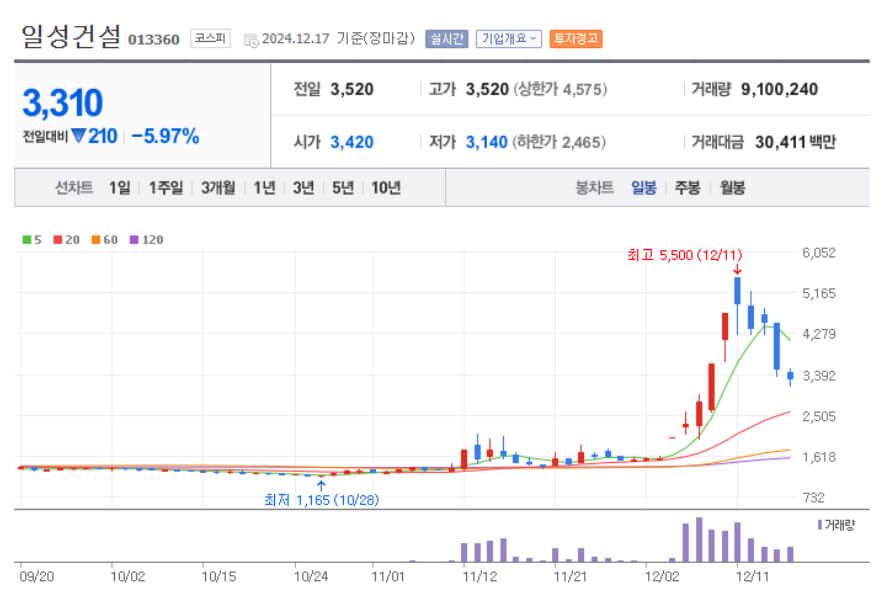Click the 저가 3,140 value
Viewport: 880px width, 600px height.
(x=487, y=142)
